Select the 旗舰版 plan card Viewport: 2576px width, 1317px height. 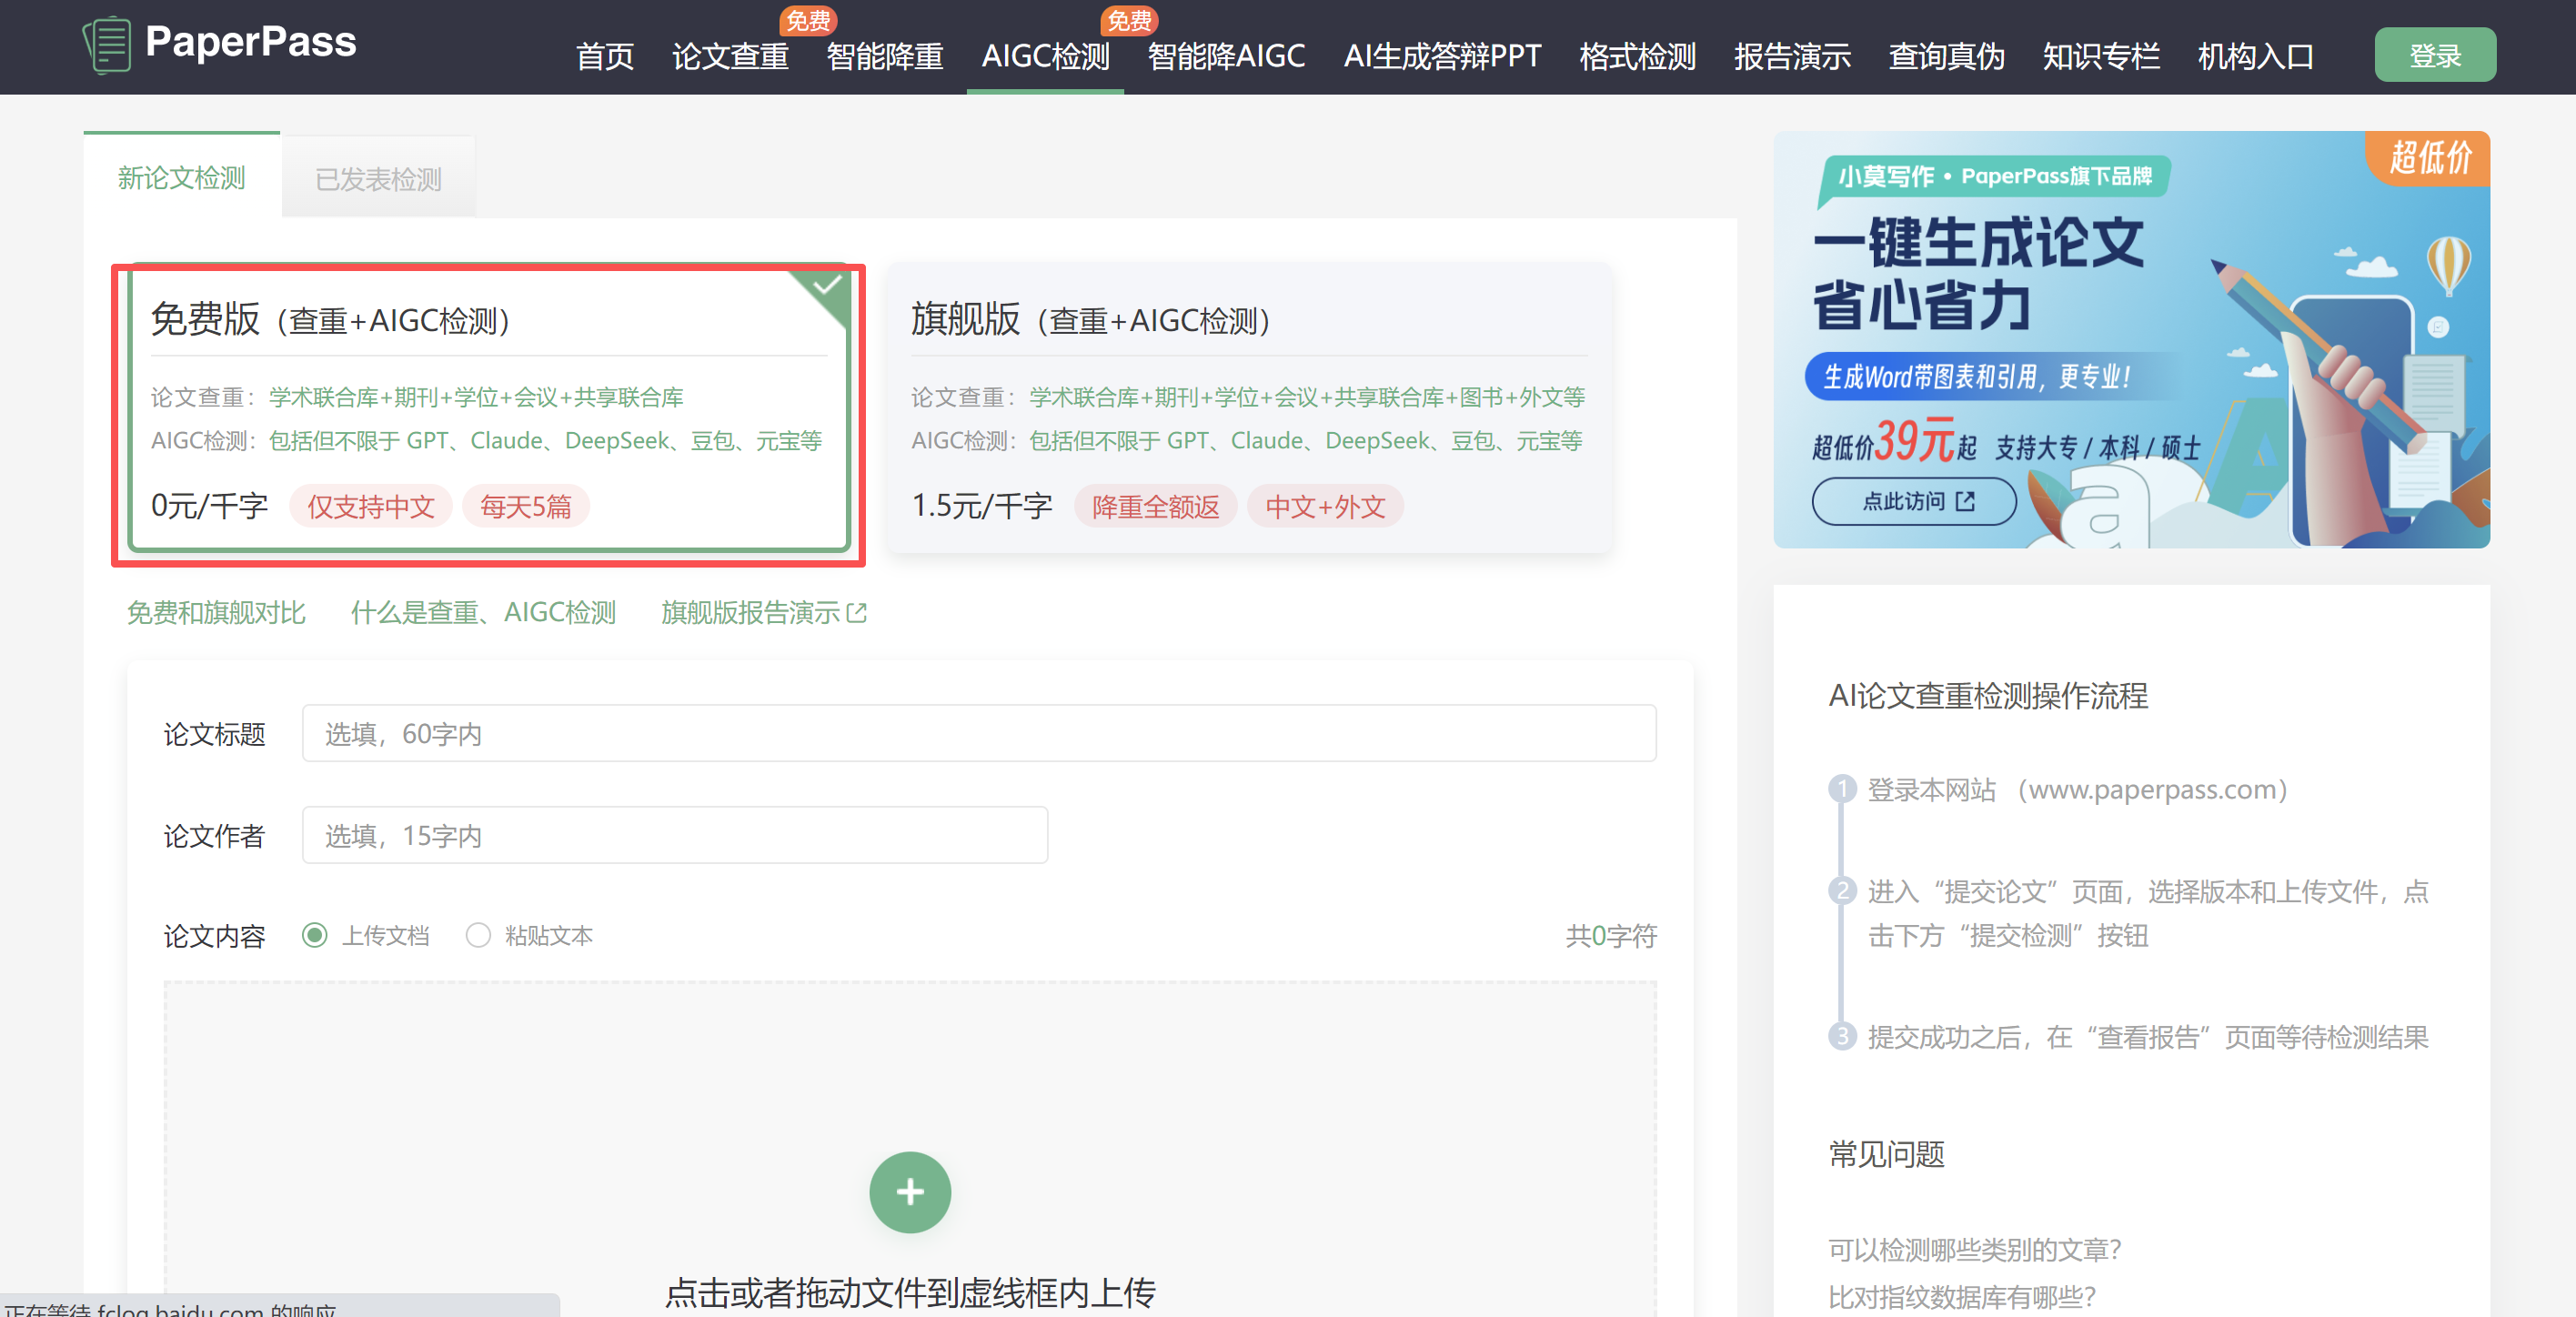tap(1248, 410)
